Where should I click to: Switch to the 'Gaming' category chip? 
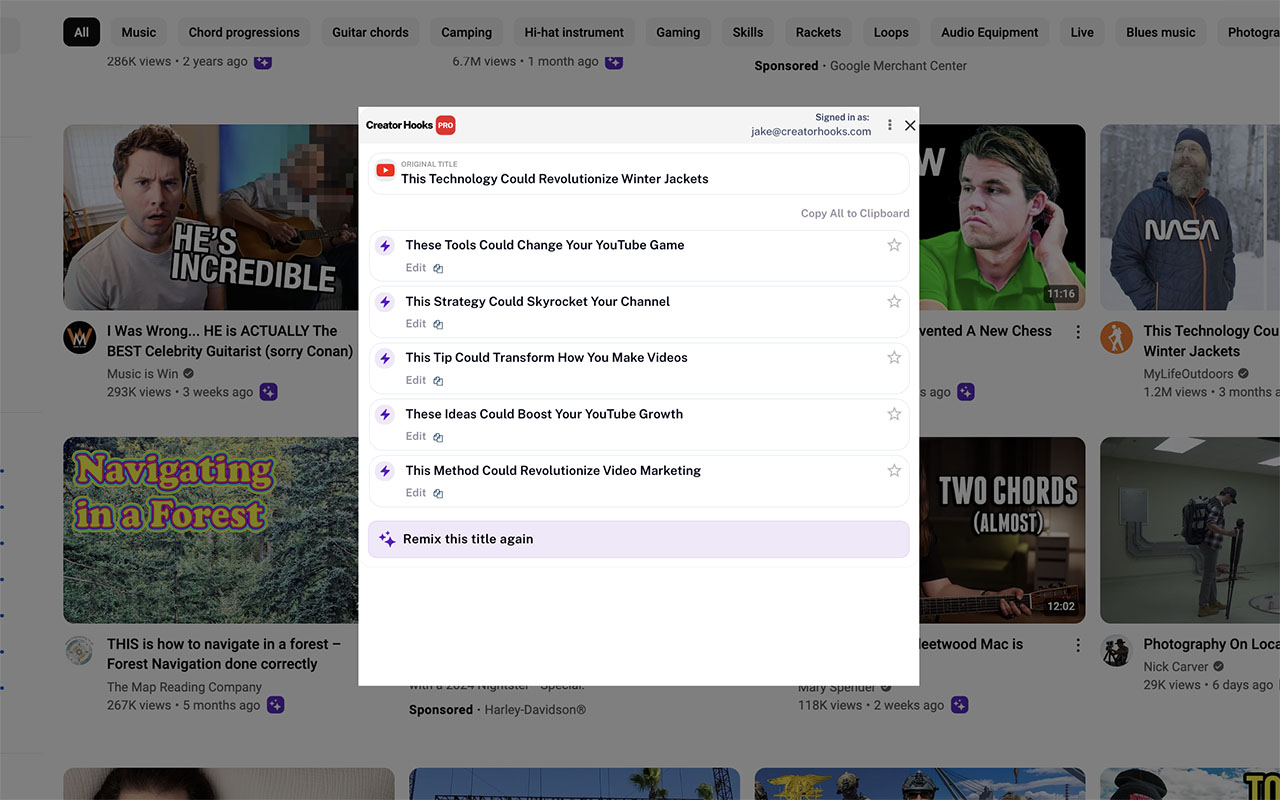click(678, 32)
